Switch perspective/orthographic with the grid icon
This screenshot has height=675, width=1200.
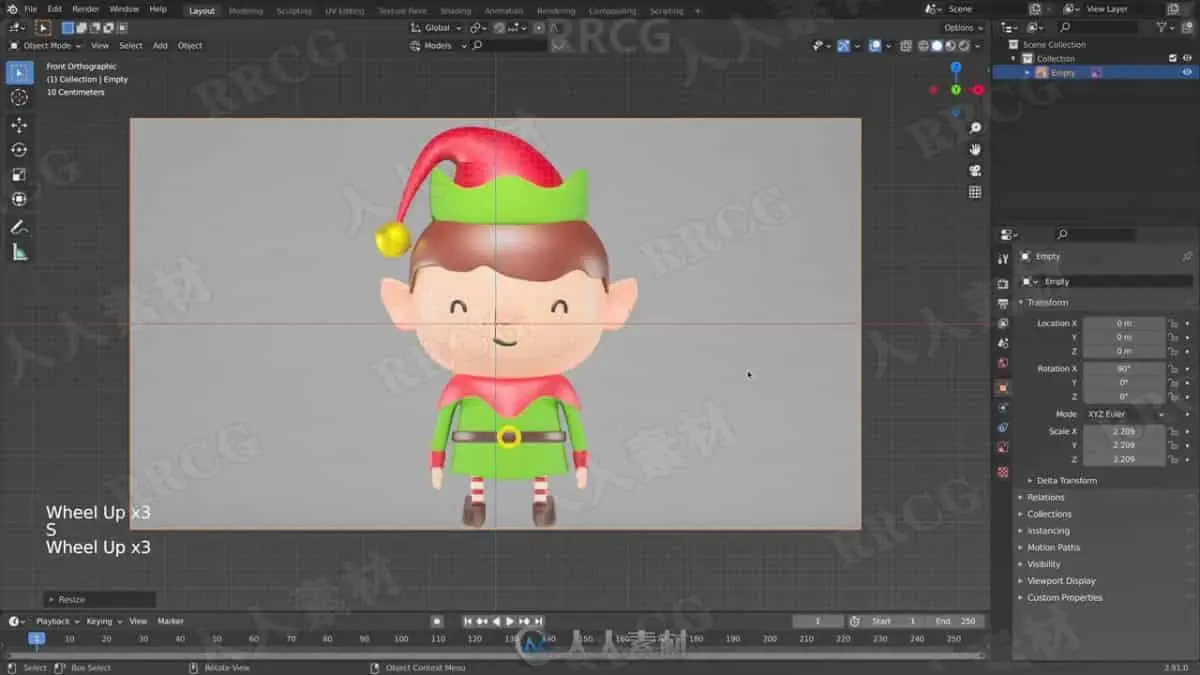tap(975, 192)
